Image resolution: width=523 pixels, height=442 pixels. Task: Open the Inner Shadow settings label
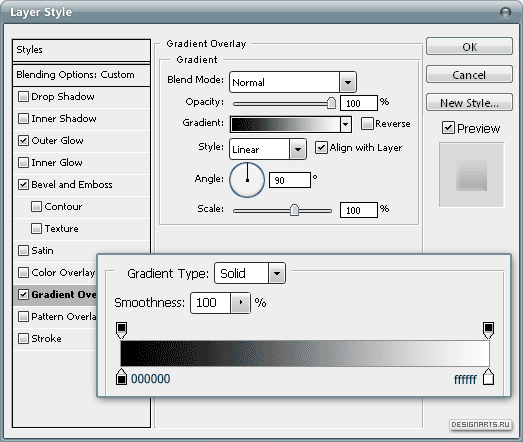[x=64, y=119]
